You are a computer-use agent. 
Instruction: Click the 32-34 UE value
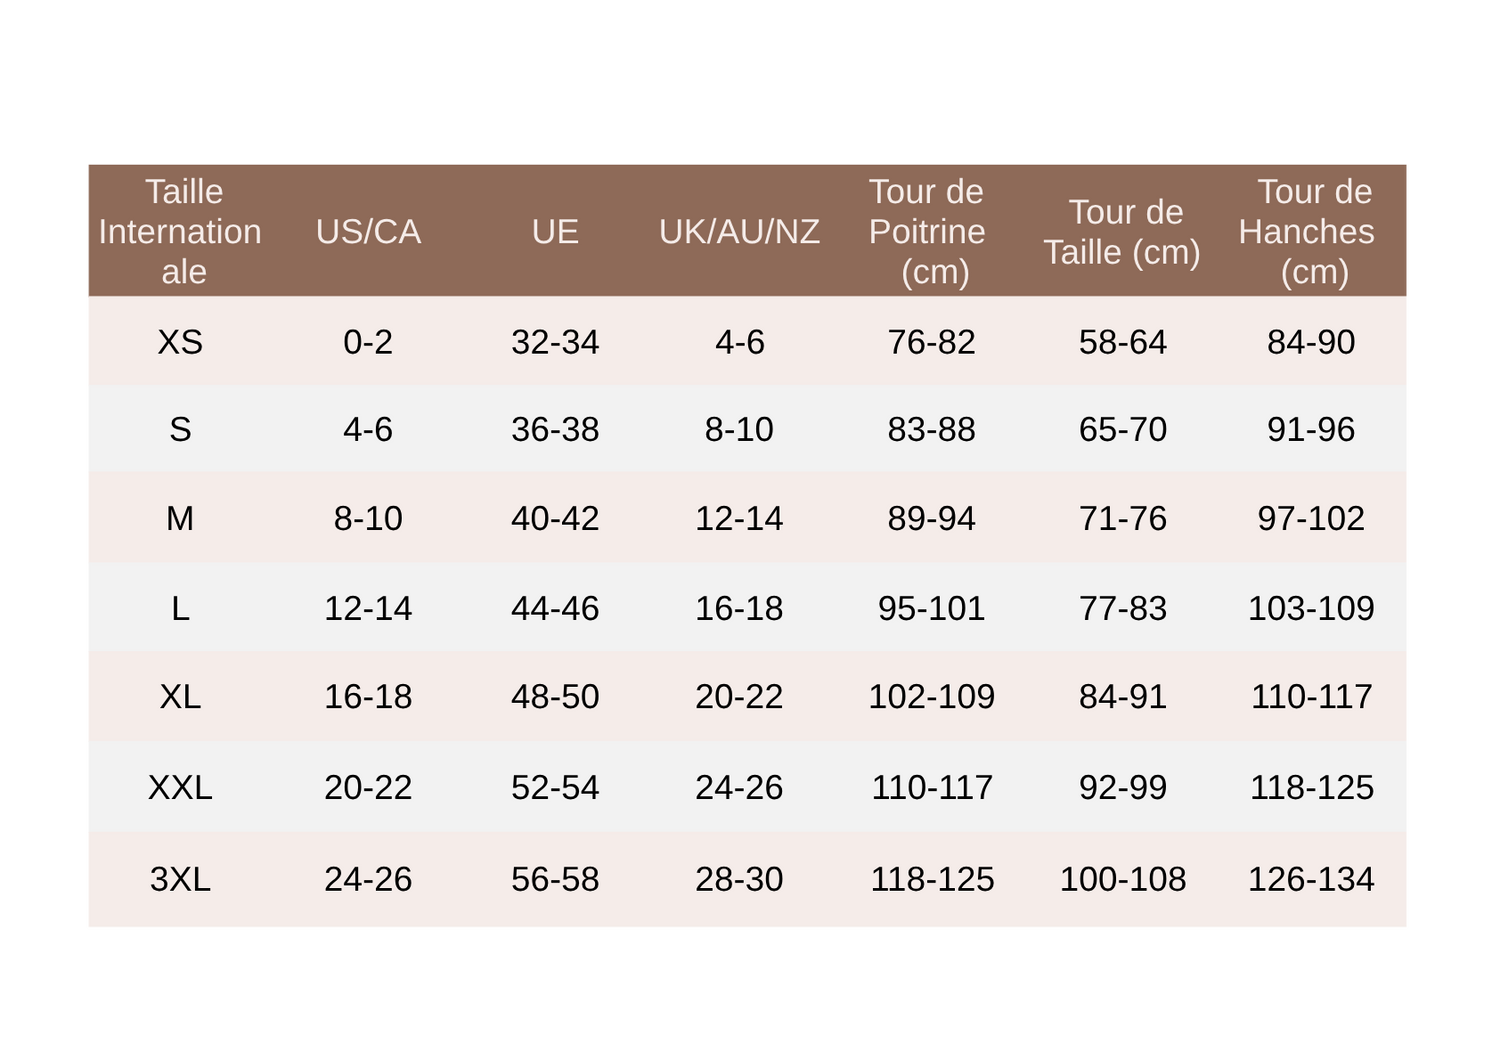555,342
